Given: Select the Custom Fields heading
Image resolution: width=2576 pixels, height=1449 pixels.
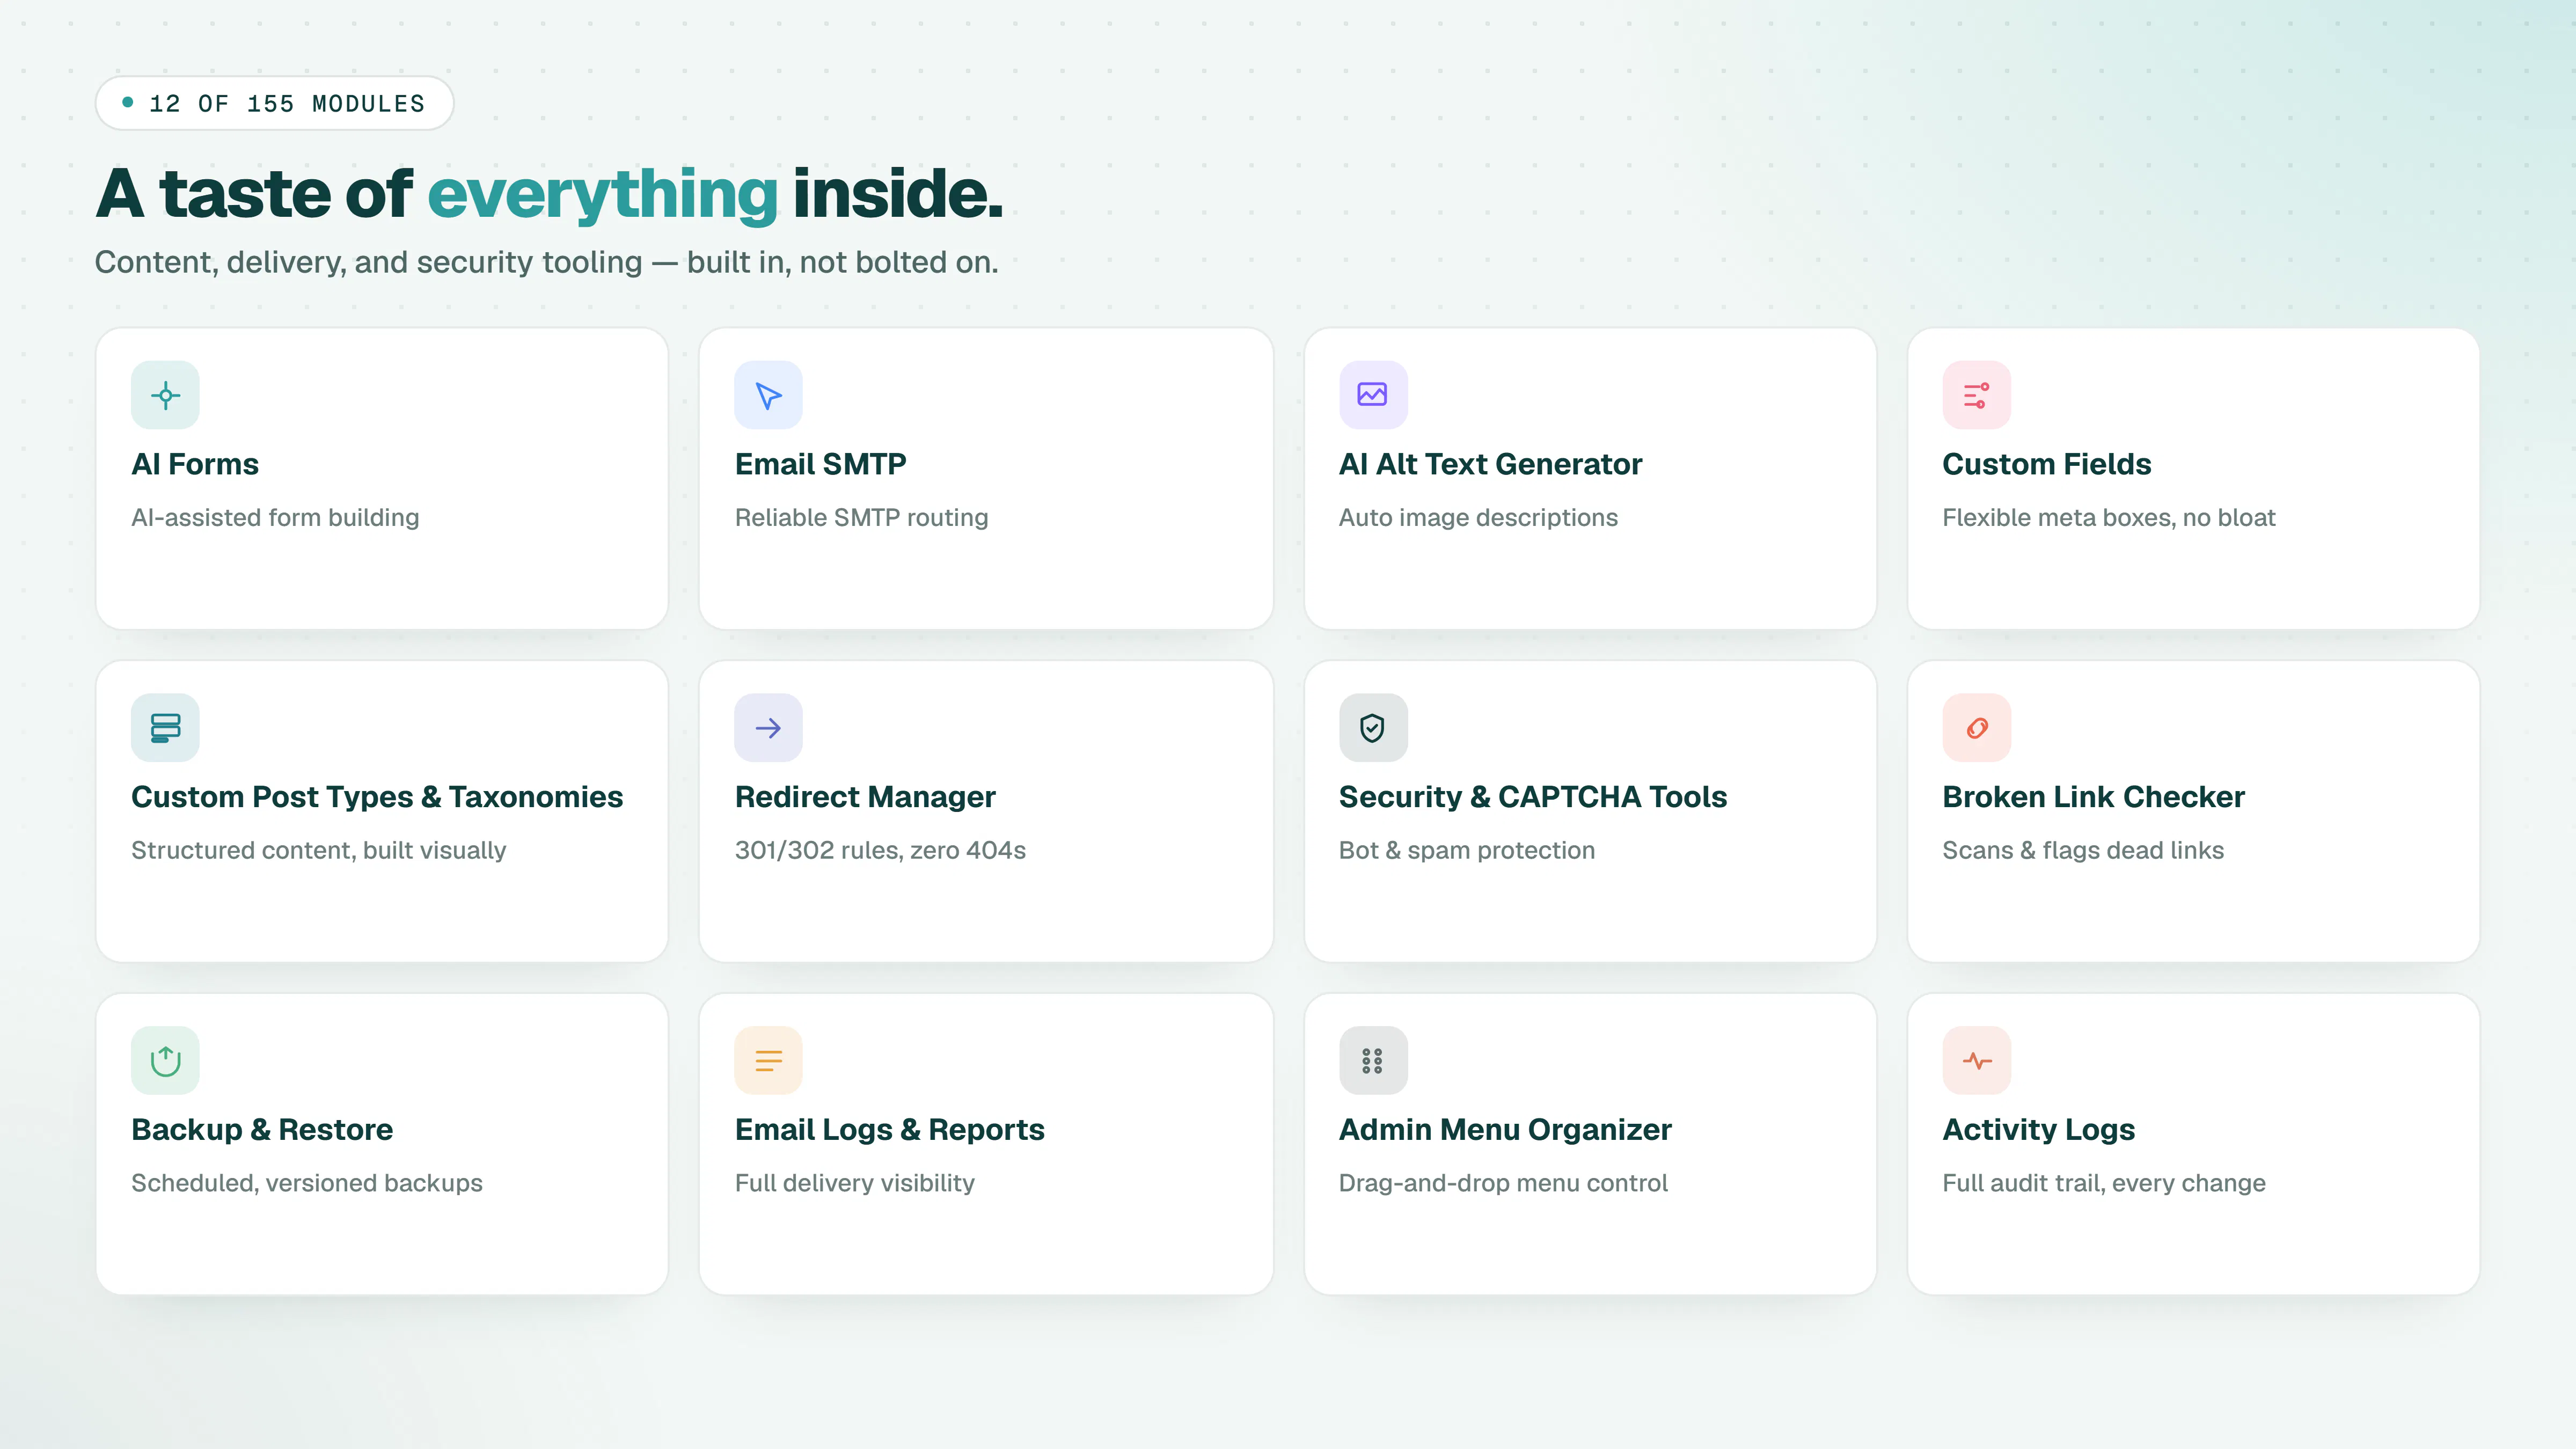Looking at the screenshot, I should [x=2046, y=464].
